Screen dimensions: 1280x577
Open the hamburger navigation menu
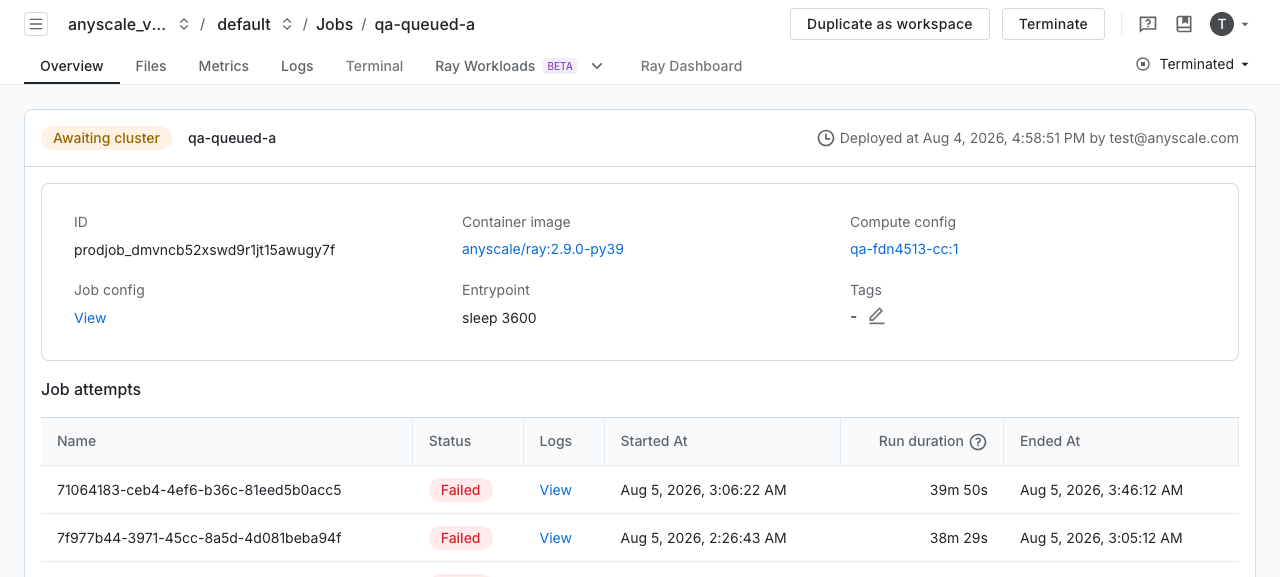pyautogui.click(x=36, y=24)
